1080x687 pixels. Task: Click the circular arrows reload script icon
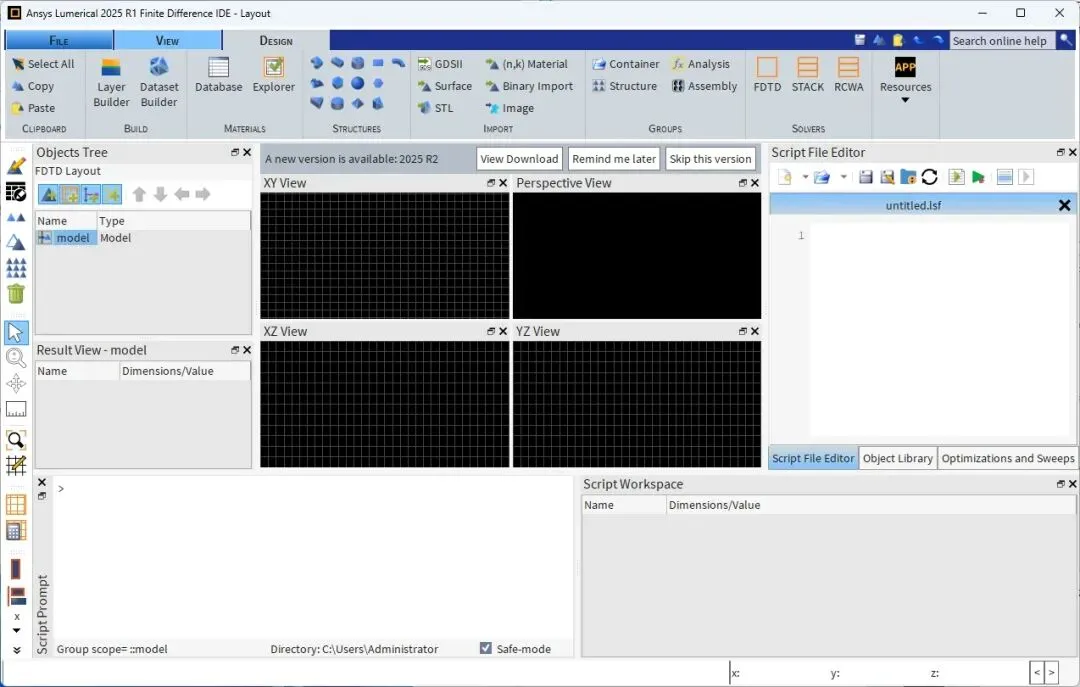(929, 177)
